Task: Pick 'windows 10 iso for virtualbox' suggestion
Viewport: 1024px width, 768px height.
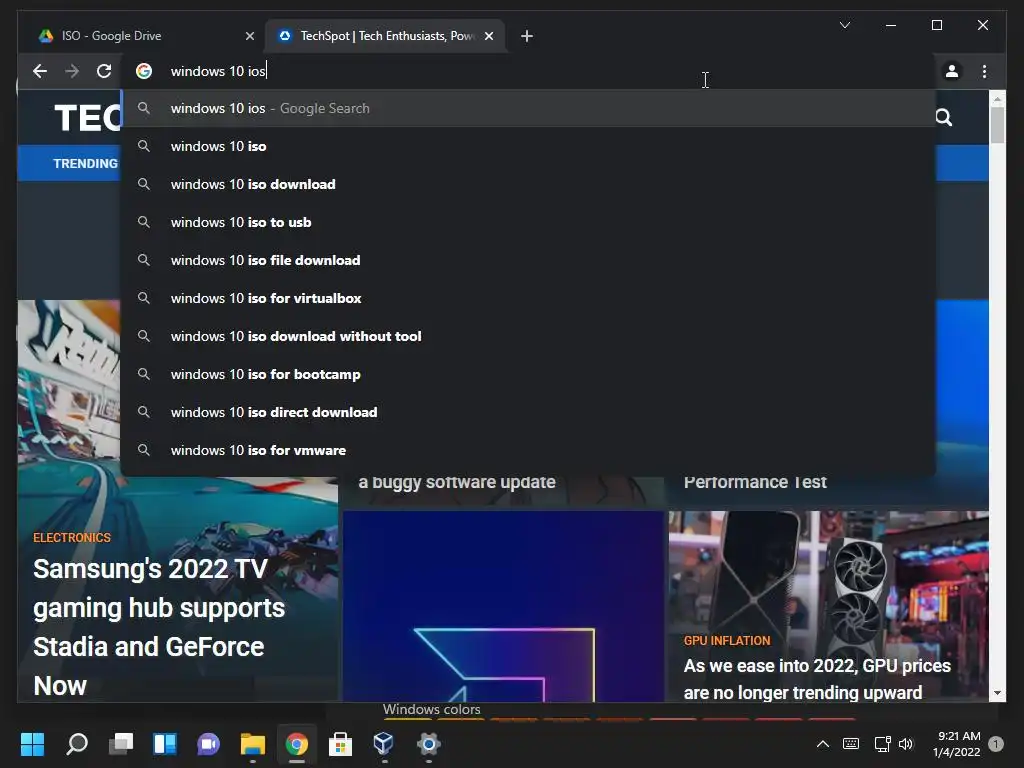Action: pos(528,298)
